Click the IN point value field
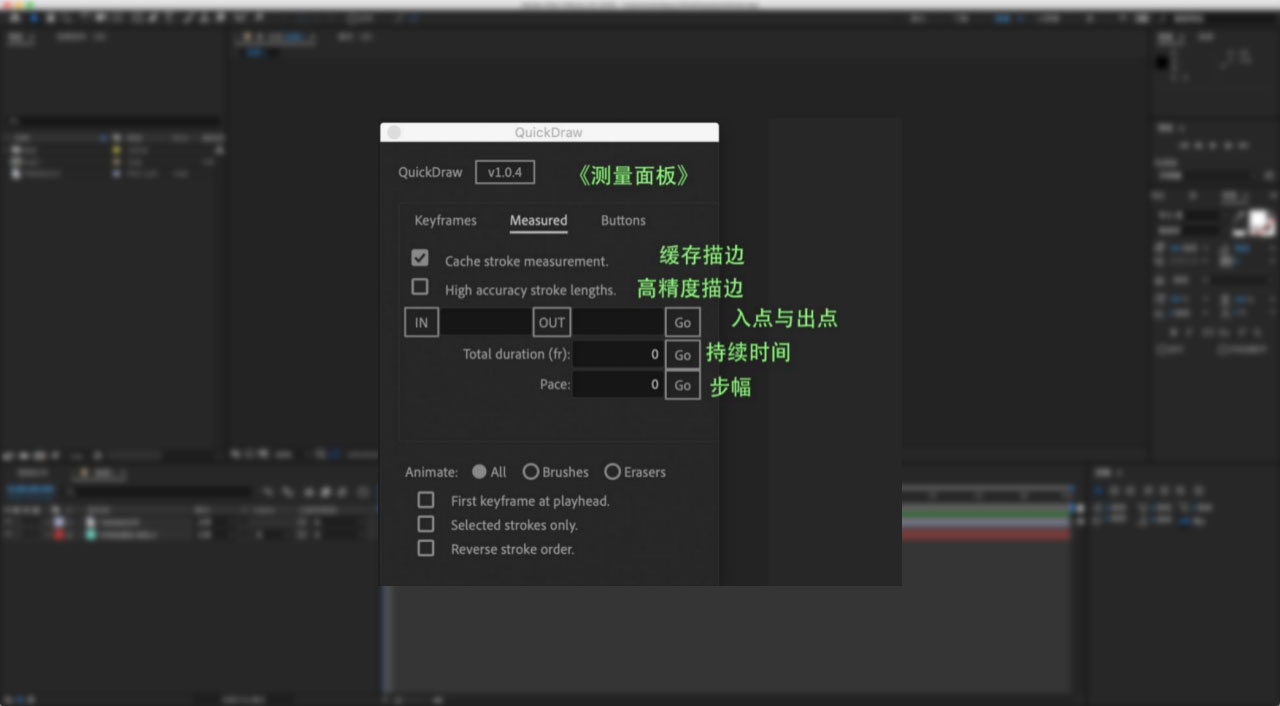The image size is (1280, 706). [x=486, y=322]
